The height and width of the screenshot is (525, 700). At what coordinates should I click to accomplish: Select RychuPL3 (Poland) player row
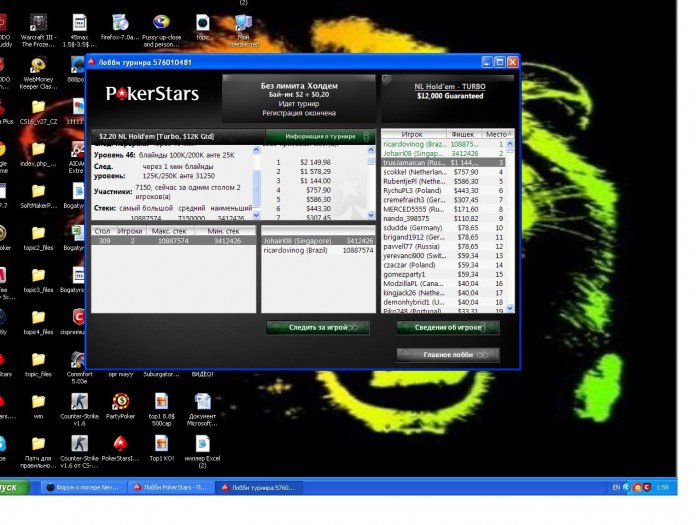(444, 191)
